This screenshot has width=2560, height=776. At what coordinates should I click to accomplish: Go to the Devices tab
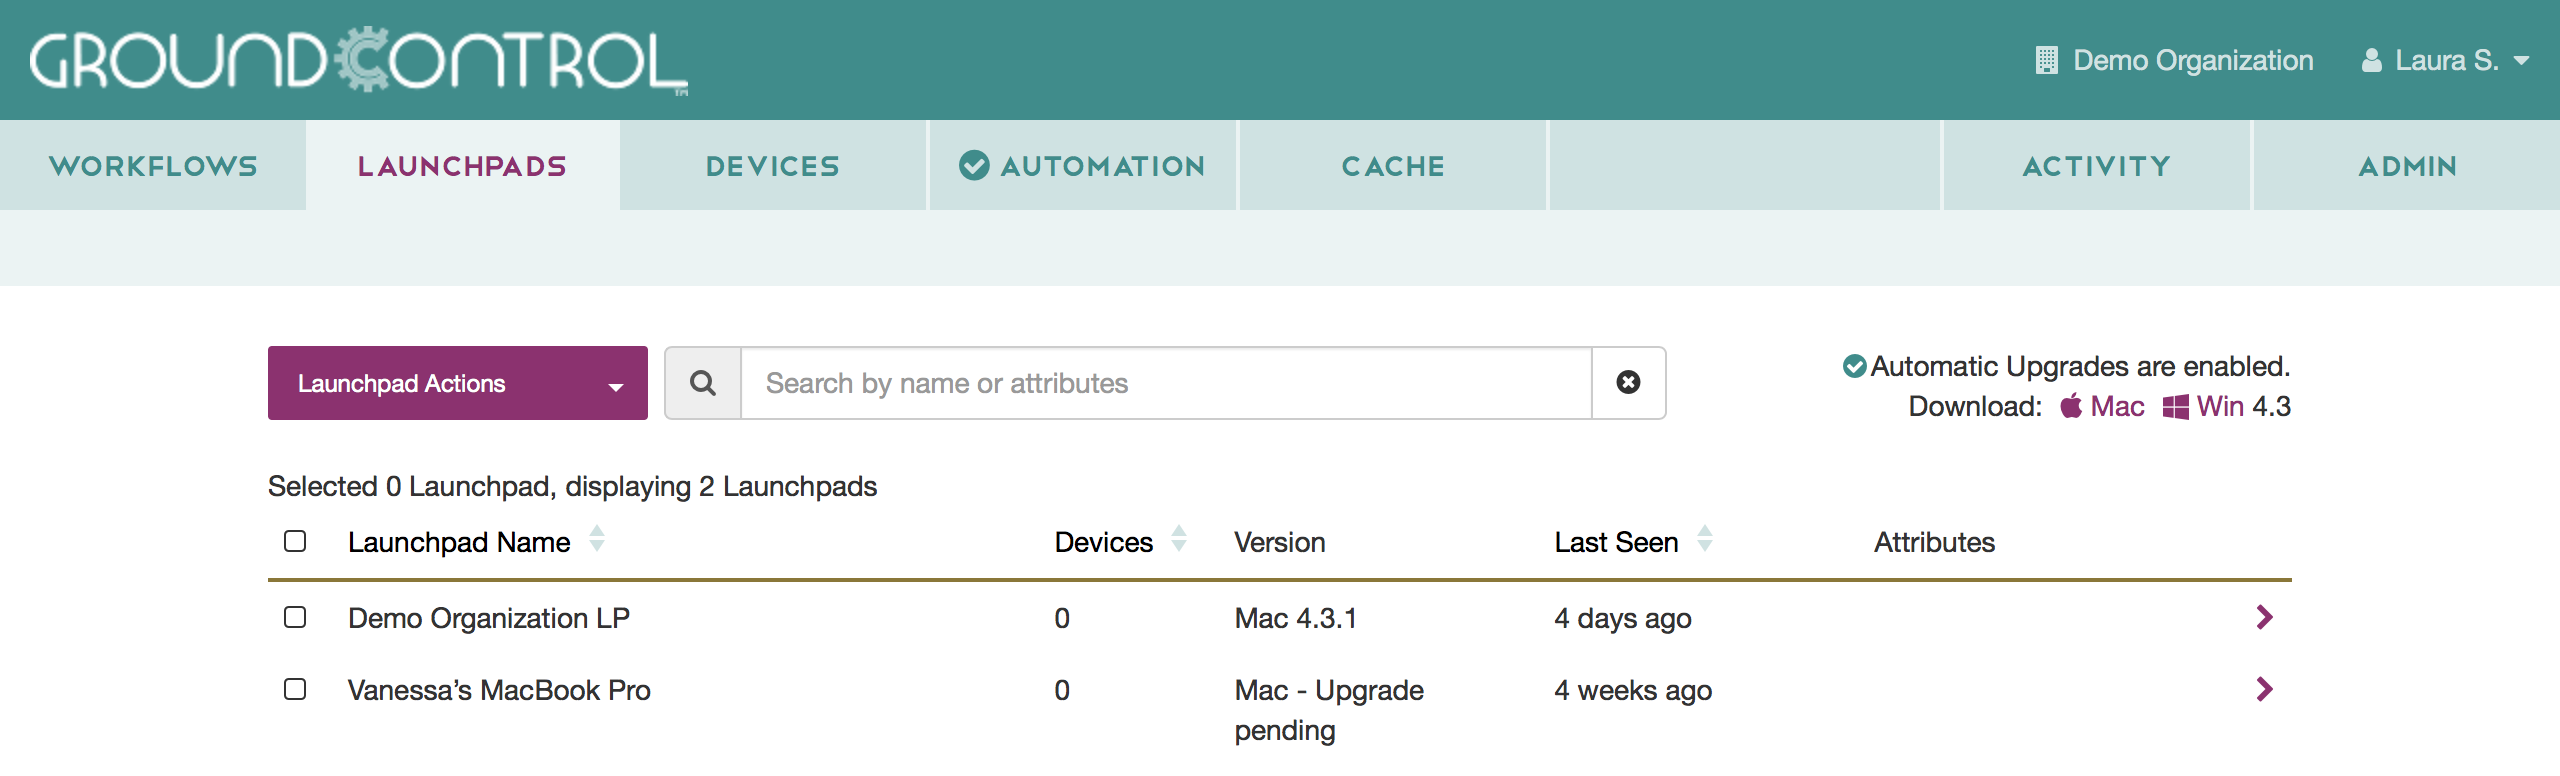[773, 166]
